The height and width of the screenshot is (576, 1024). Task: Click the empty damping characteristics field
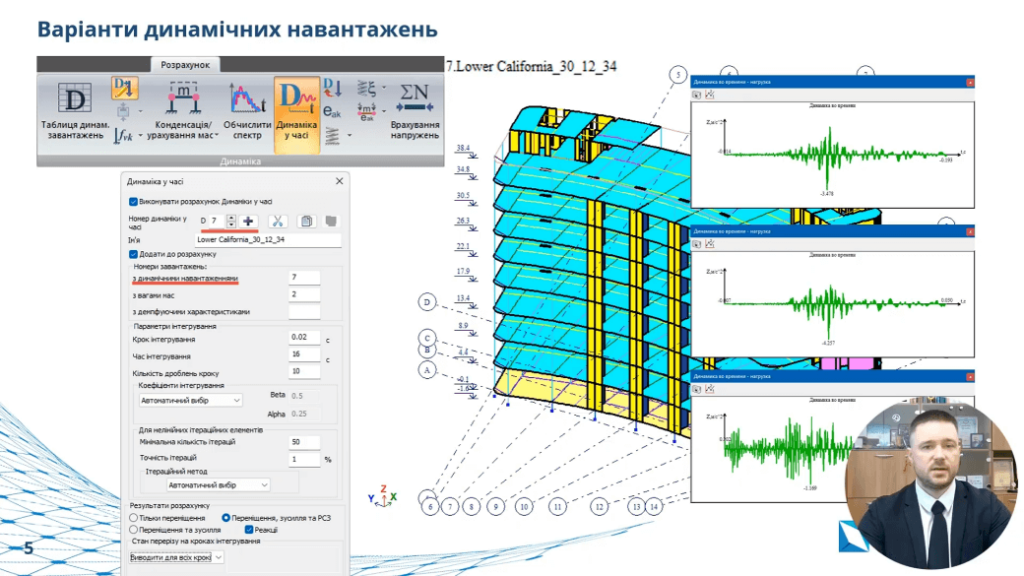coord(304,312)
